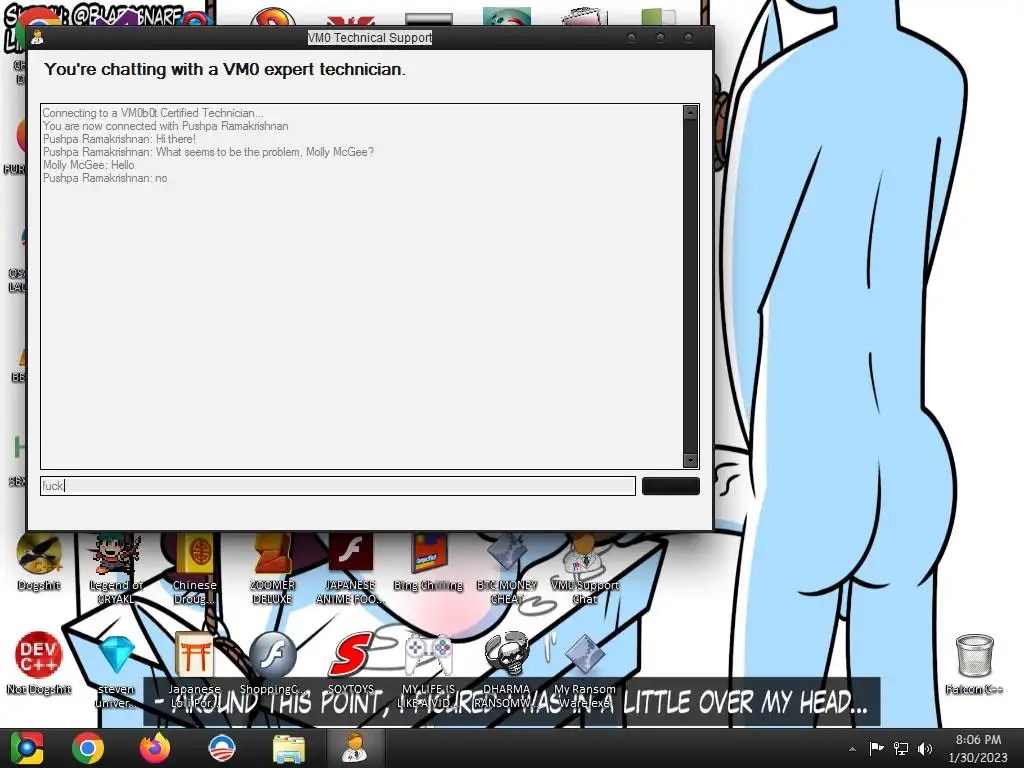Select the MY LIFE IS LIKE A VID... gamepad icon
The width and height of the screenshot is (1024, 768).
click(428, 669)
